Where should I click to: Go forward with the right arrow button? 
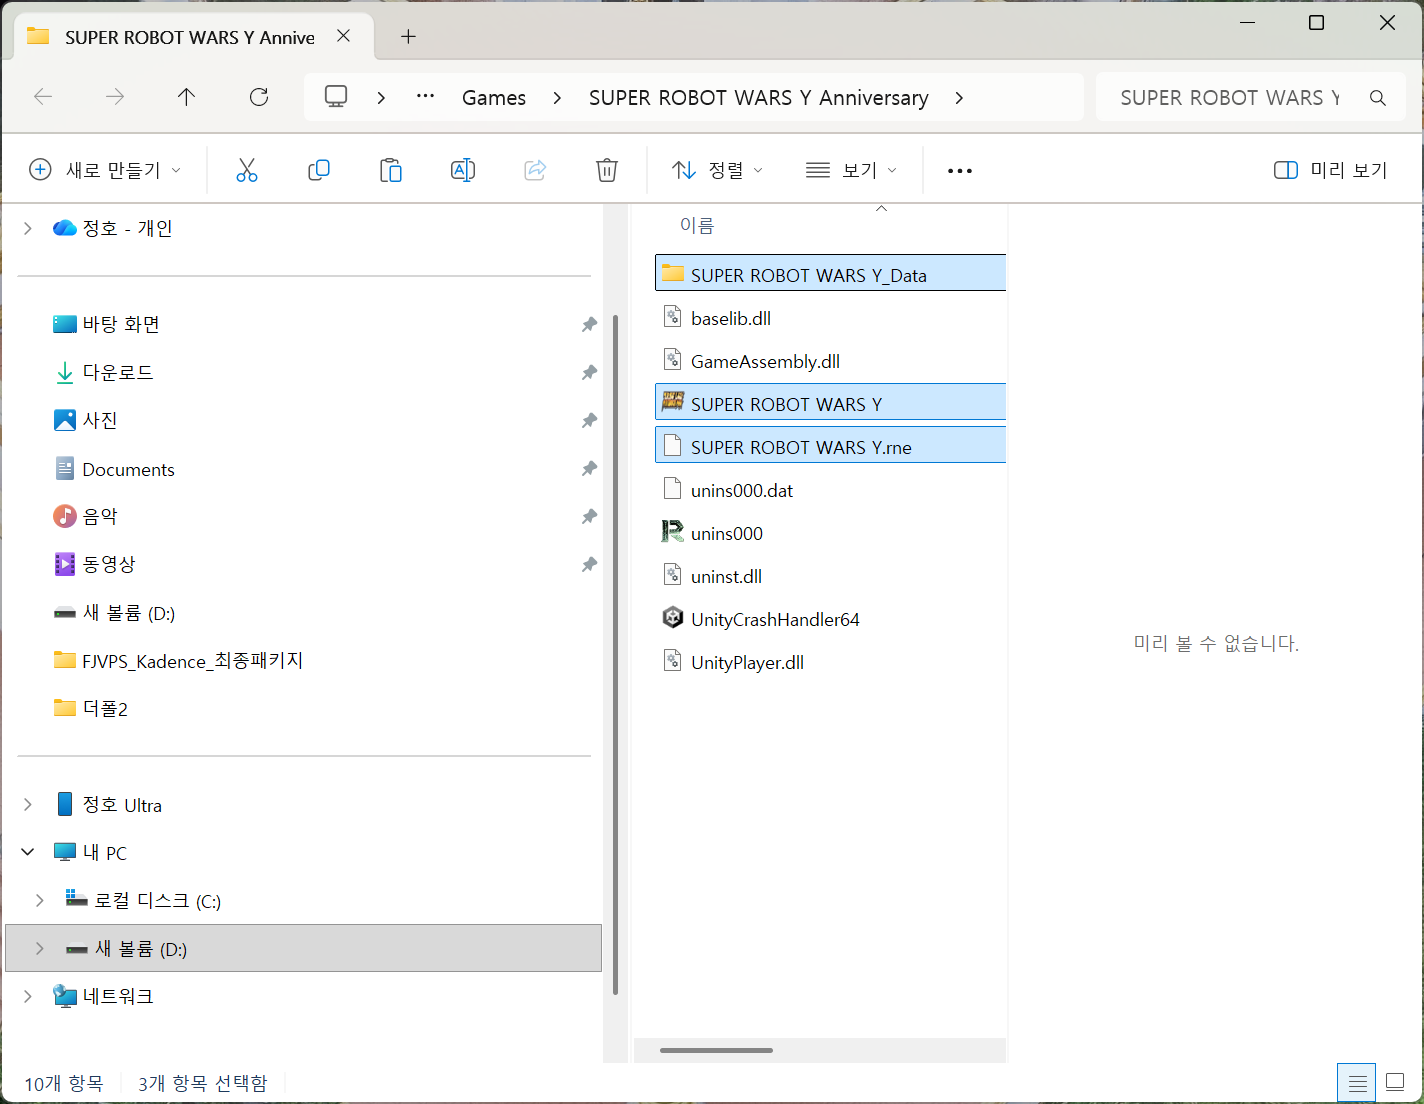point(115,97)
